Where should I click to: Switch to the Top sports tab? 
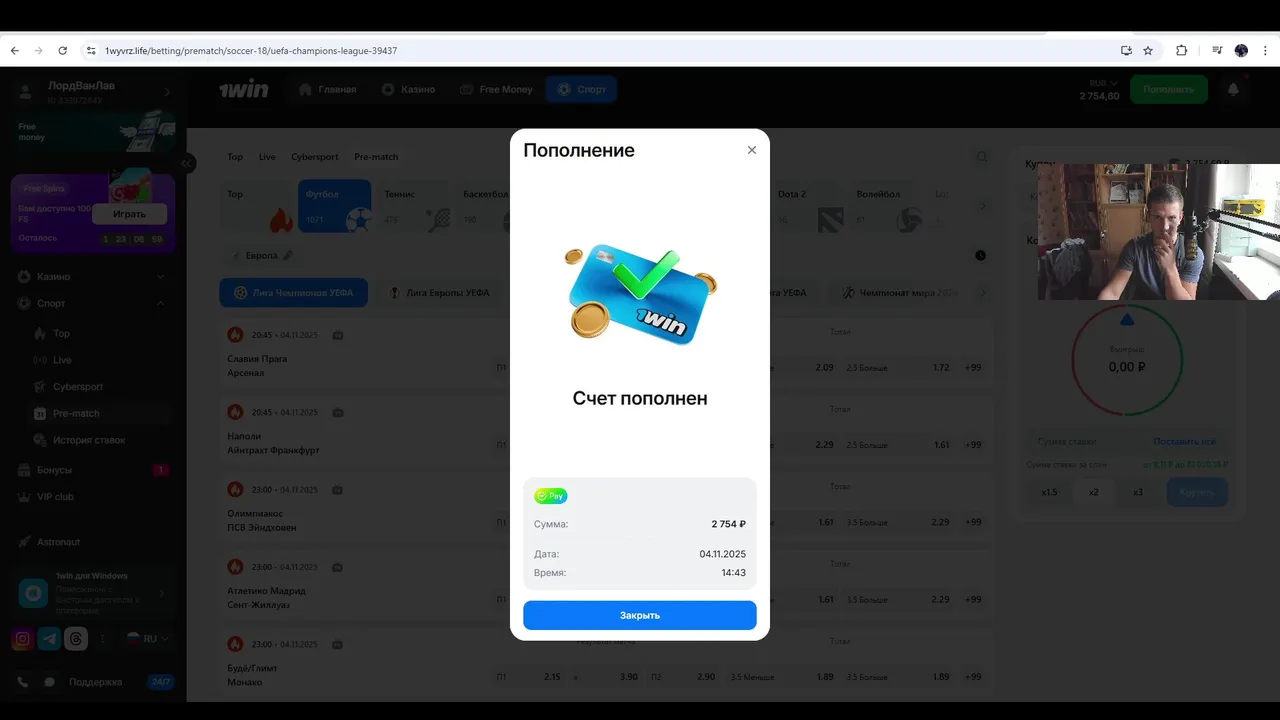pyautogui.click(x=235, y=157)
